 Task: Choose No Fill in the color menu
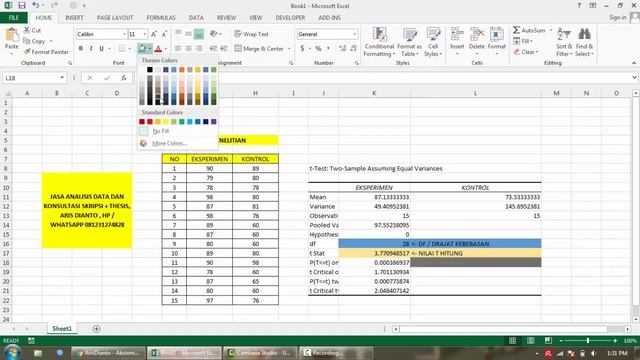177,131
